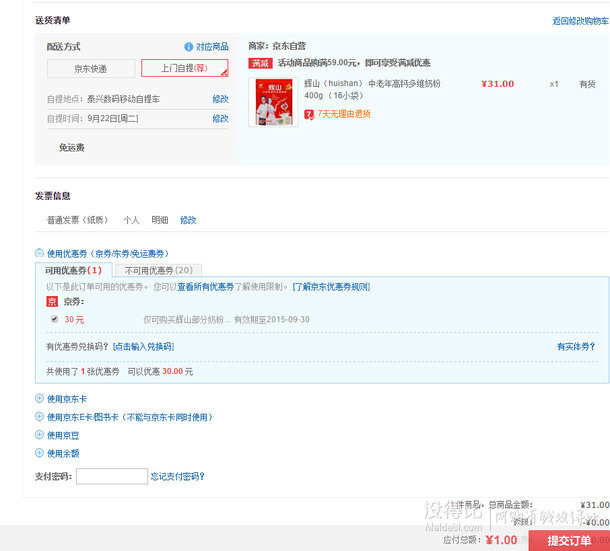The height and width of the screenshot is (551, 610).
Task: Click the 自提时间 9月22日[周二] text
Action: point(93,119)
